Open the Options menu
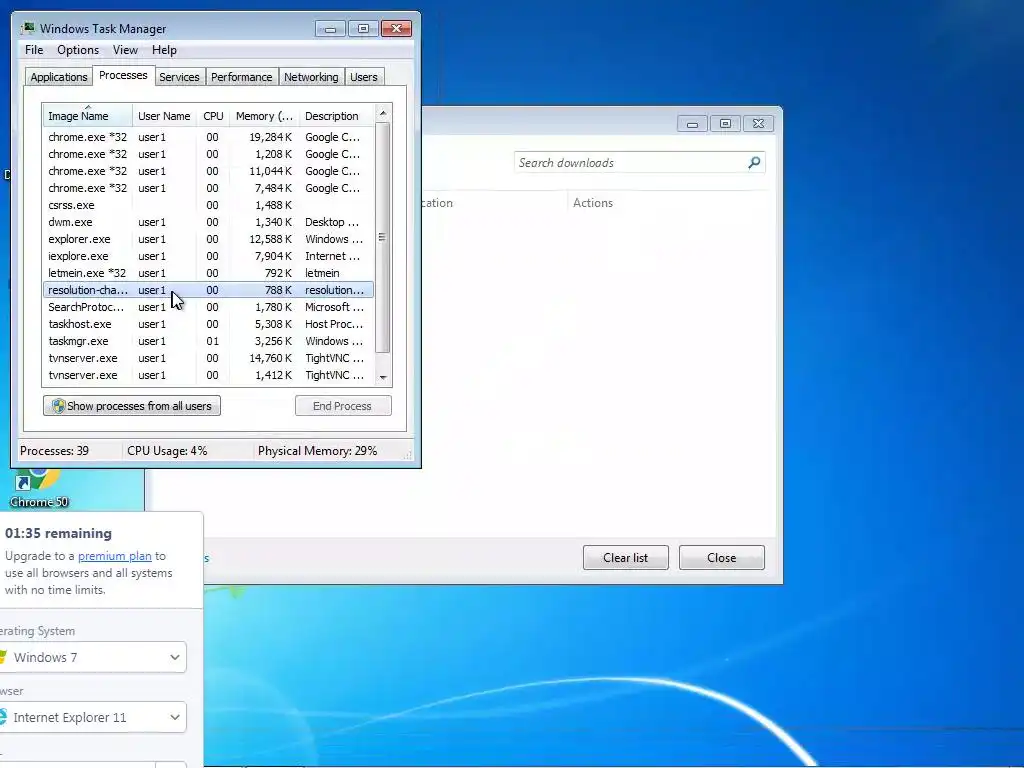Screen dimensions: 1024x768 [x=78, y=50]
